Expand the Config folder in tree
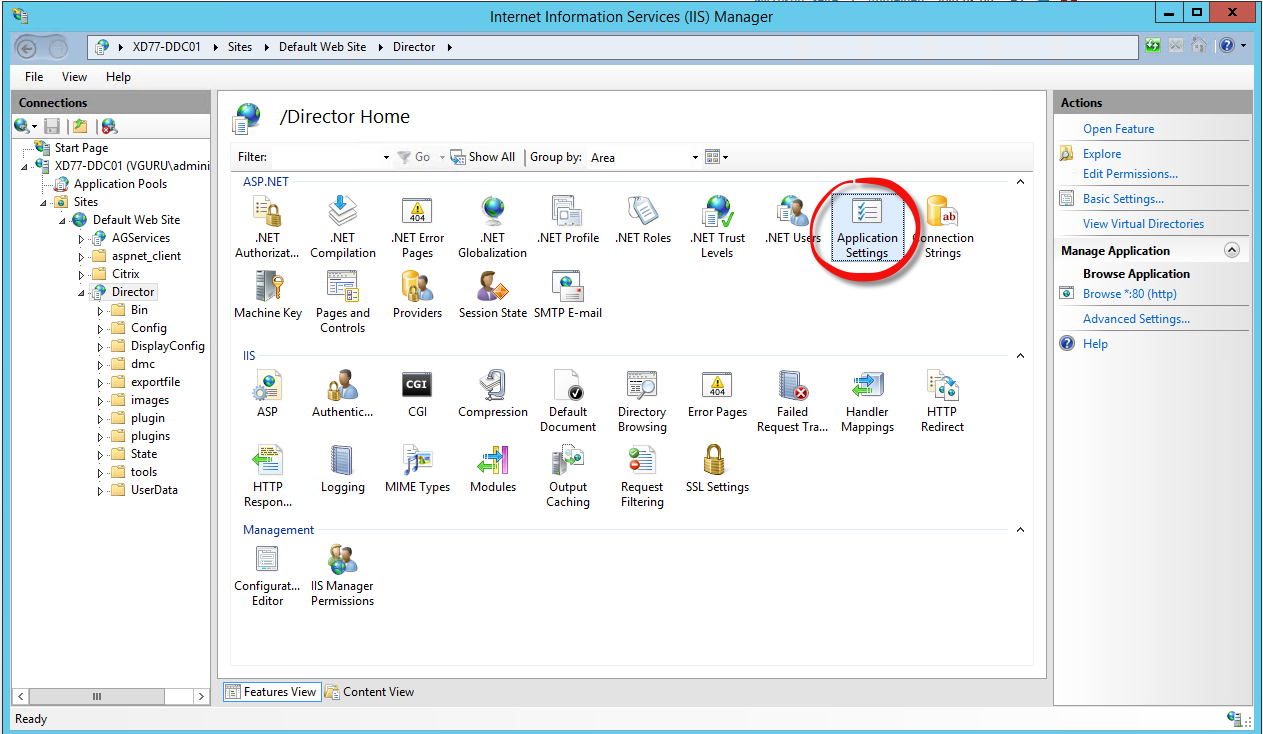This screenshot has width=1263, height=734. 100,328
